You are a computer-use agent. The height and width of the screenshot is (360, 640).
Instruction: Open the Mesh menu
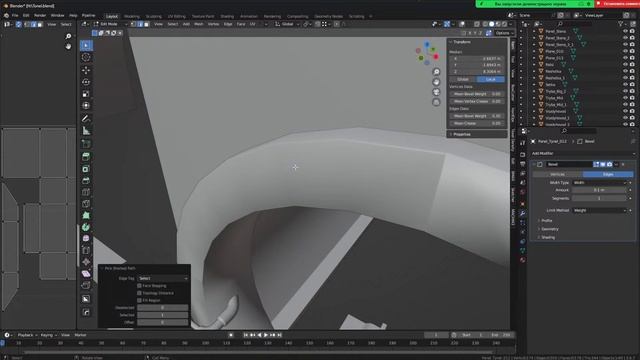coord(199,24)
